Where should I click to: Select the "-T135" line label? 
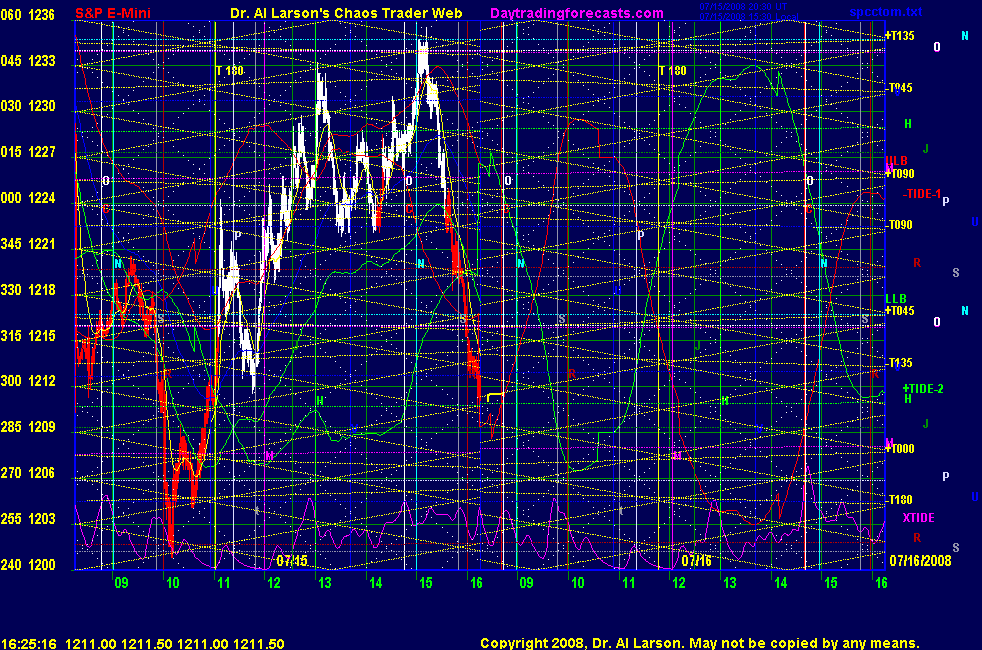[901, 363]
